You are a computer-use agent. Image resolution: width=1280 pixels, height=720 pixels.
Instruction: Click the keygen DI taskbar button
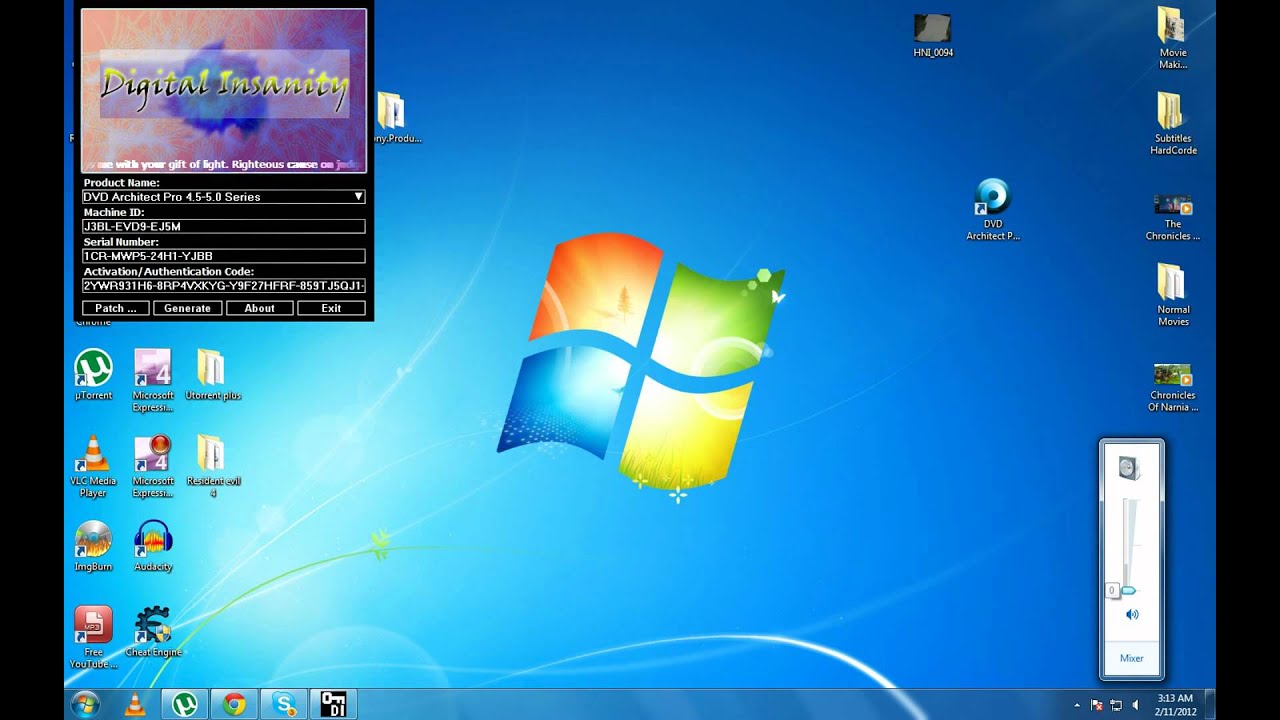333,704
